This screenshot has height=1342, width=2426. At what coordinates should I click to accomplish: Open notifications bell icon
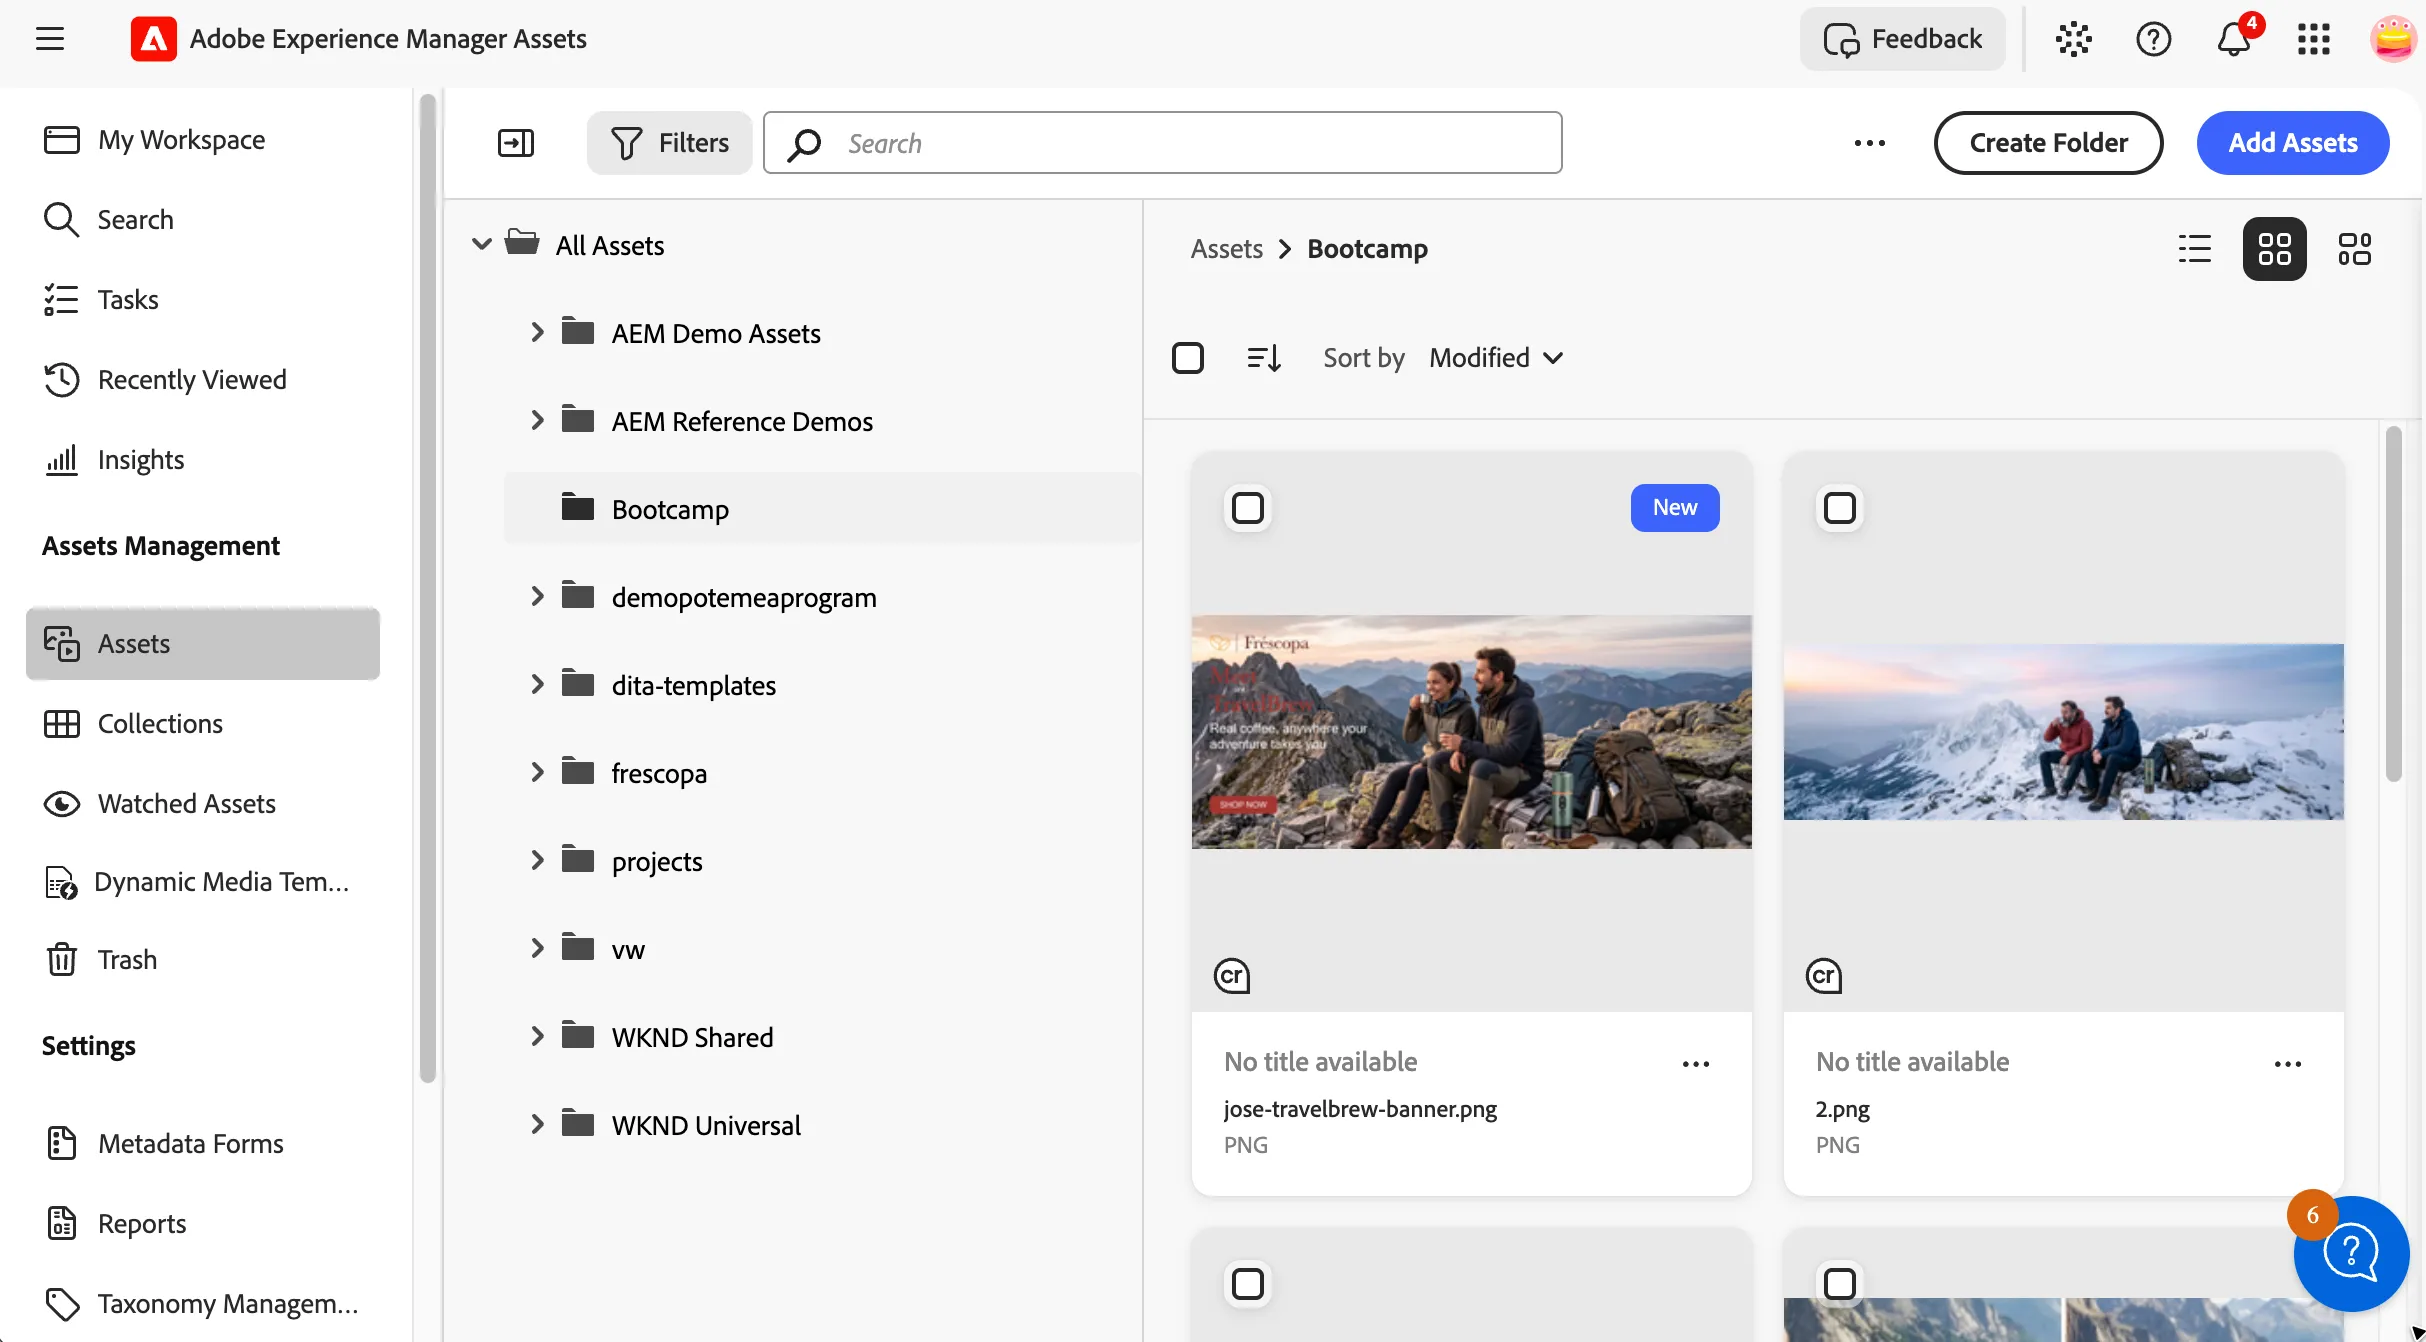coord(2234,39)
